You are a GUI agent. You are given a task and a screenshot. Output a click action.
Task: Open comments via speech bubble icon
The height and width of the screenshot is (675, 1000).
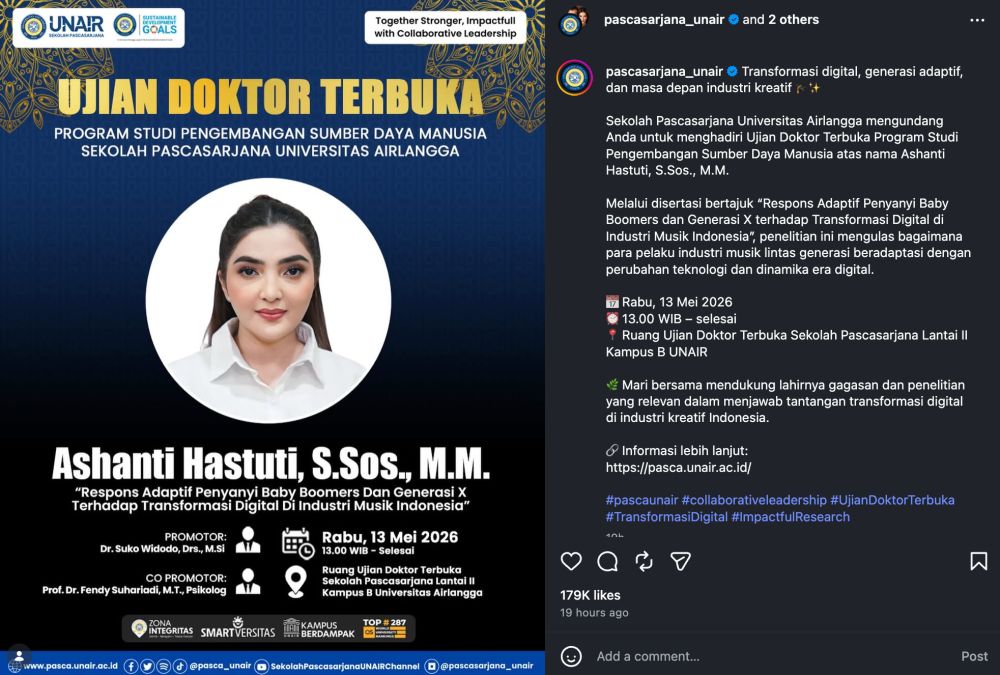pyautogui.click(x=607, y=561)
